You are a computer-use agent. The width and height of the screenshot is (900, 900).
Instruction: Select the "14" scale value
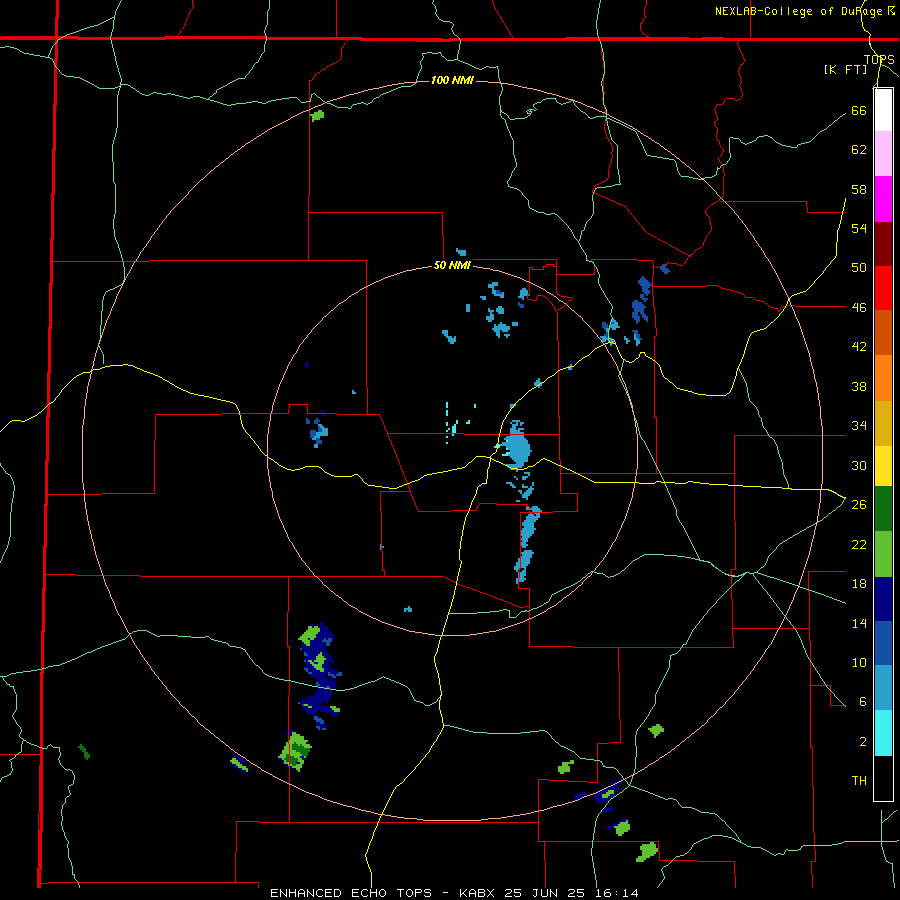point(859,623)
